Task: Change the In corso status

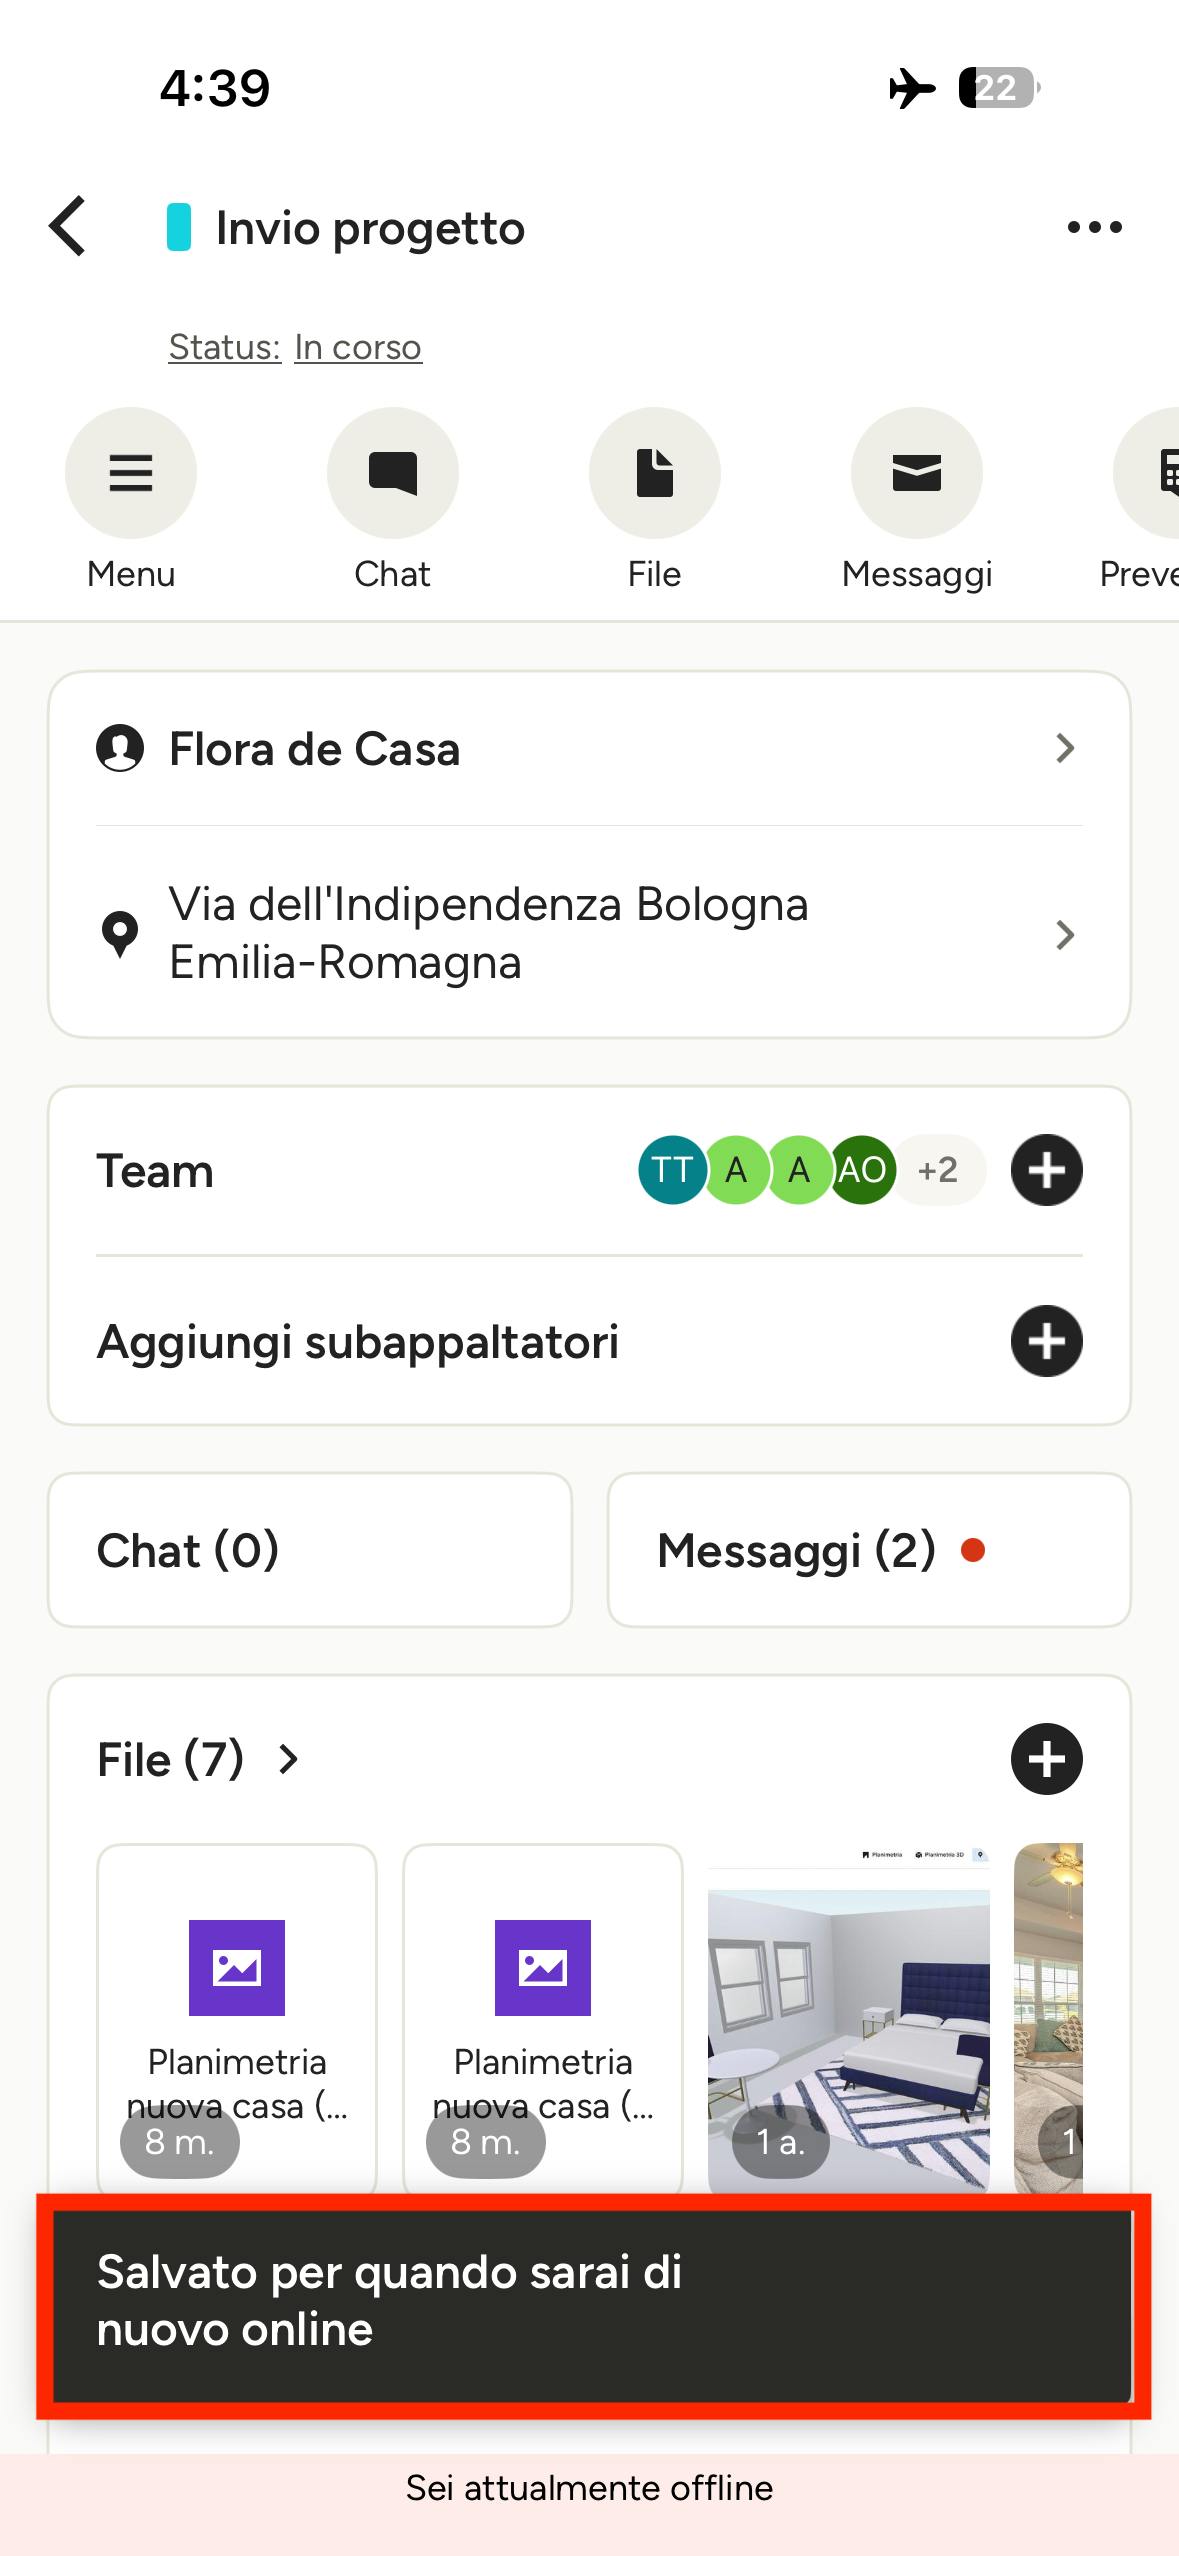Action: 358,347
